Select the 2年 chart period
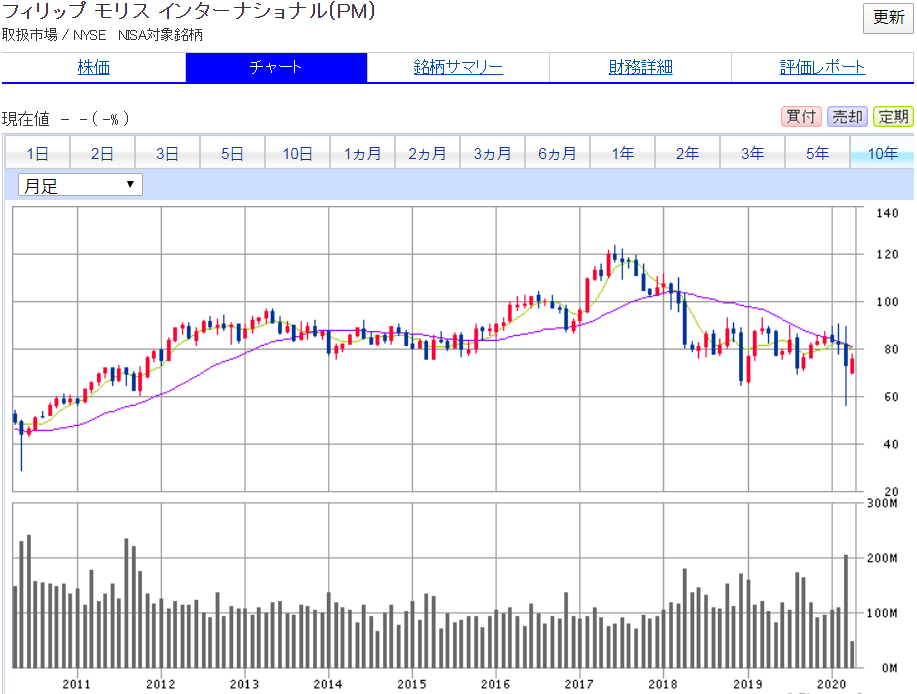This screenshot has width=917, height=694. [687, 153]
